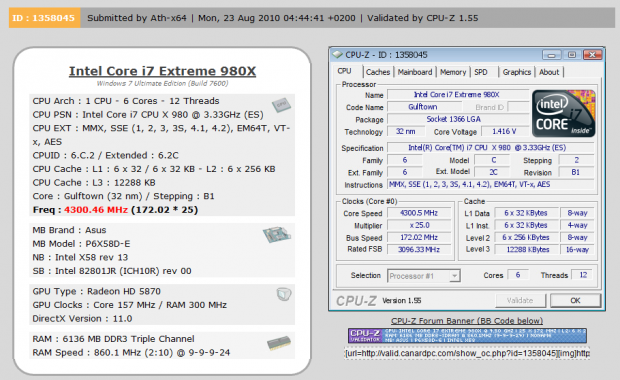
Task: Click the Multiplier value x 25.0
Action: click(x=419, y=225)
